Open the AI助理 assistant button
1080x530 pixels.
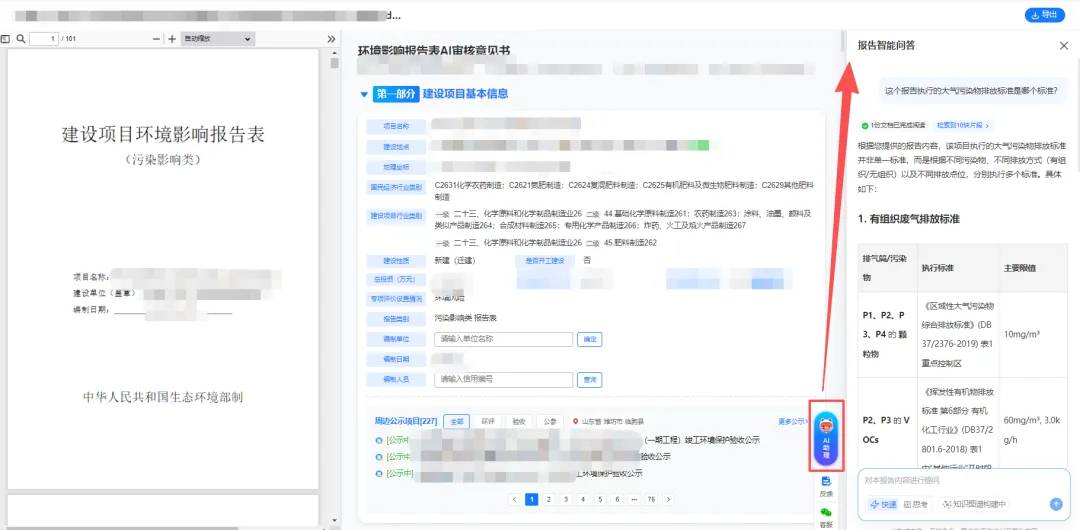pyautogui.click(x=826, y=437)
